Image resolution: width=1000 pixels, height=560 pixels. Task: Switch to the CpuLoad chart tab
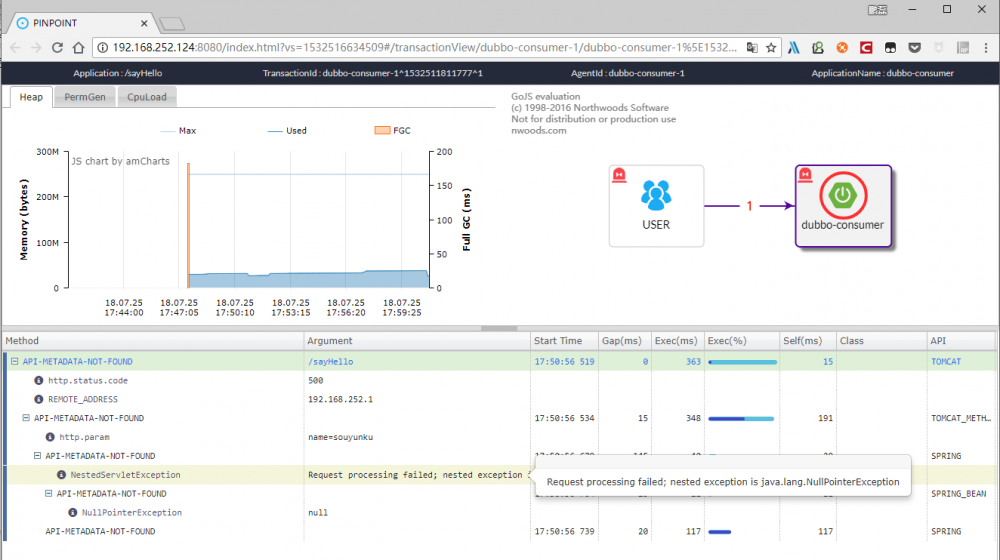[147, 97]
